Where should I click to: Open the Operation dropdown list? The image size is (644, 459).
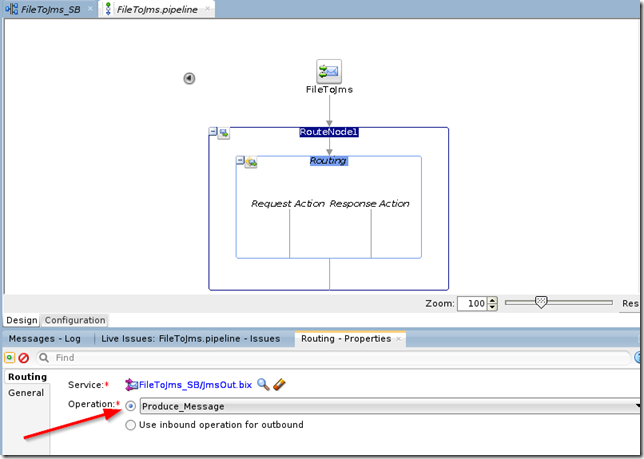tap(637, 406)
